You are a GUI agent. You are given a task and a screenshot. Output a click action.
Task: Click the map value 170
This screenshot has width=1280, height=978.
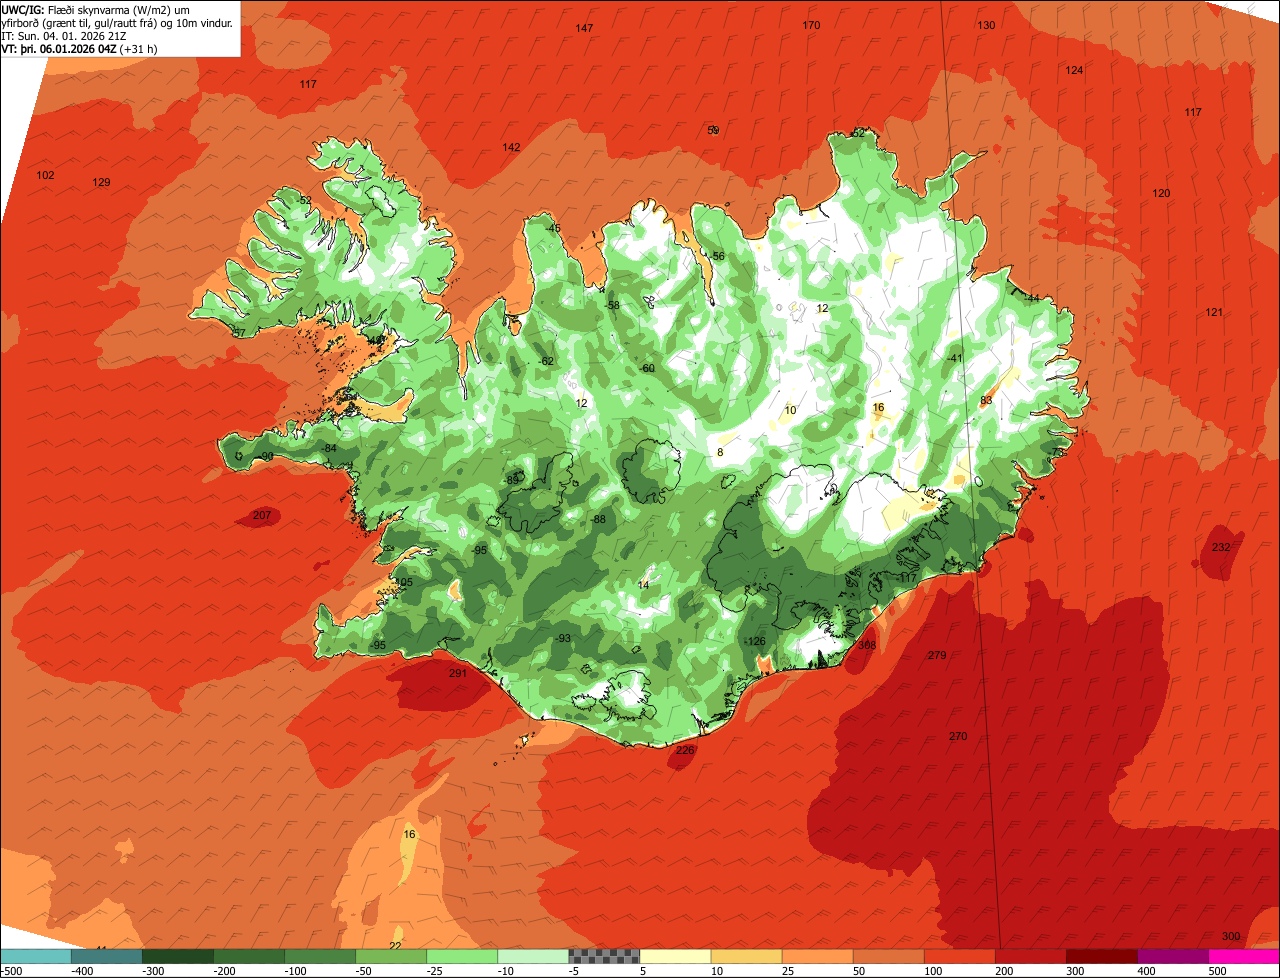811,25
